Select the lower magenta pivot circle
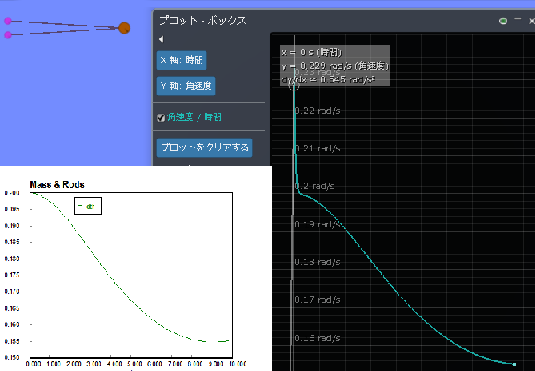The image size is (535, 371). coord(8,35)
